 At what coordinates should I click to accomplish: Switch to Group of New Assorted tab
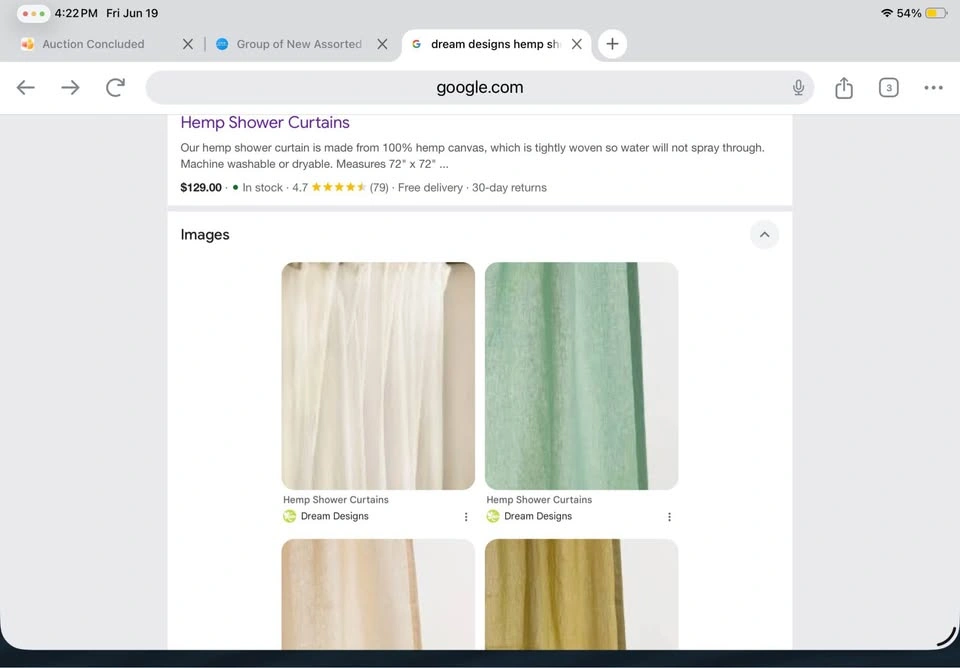[x=299, y=44]
